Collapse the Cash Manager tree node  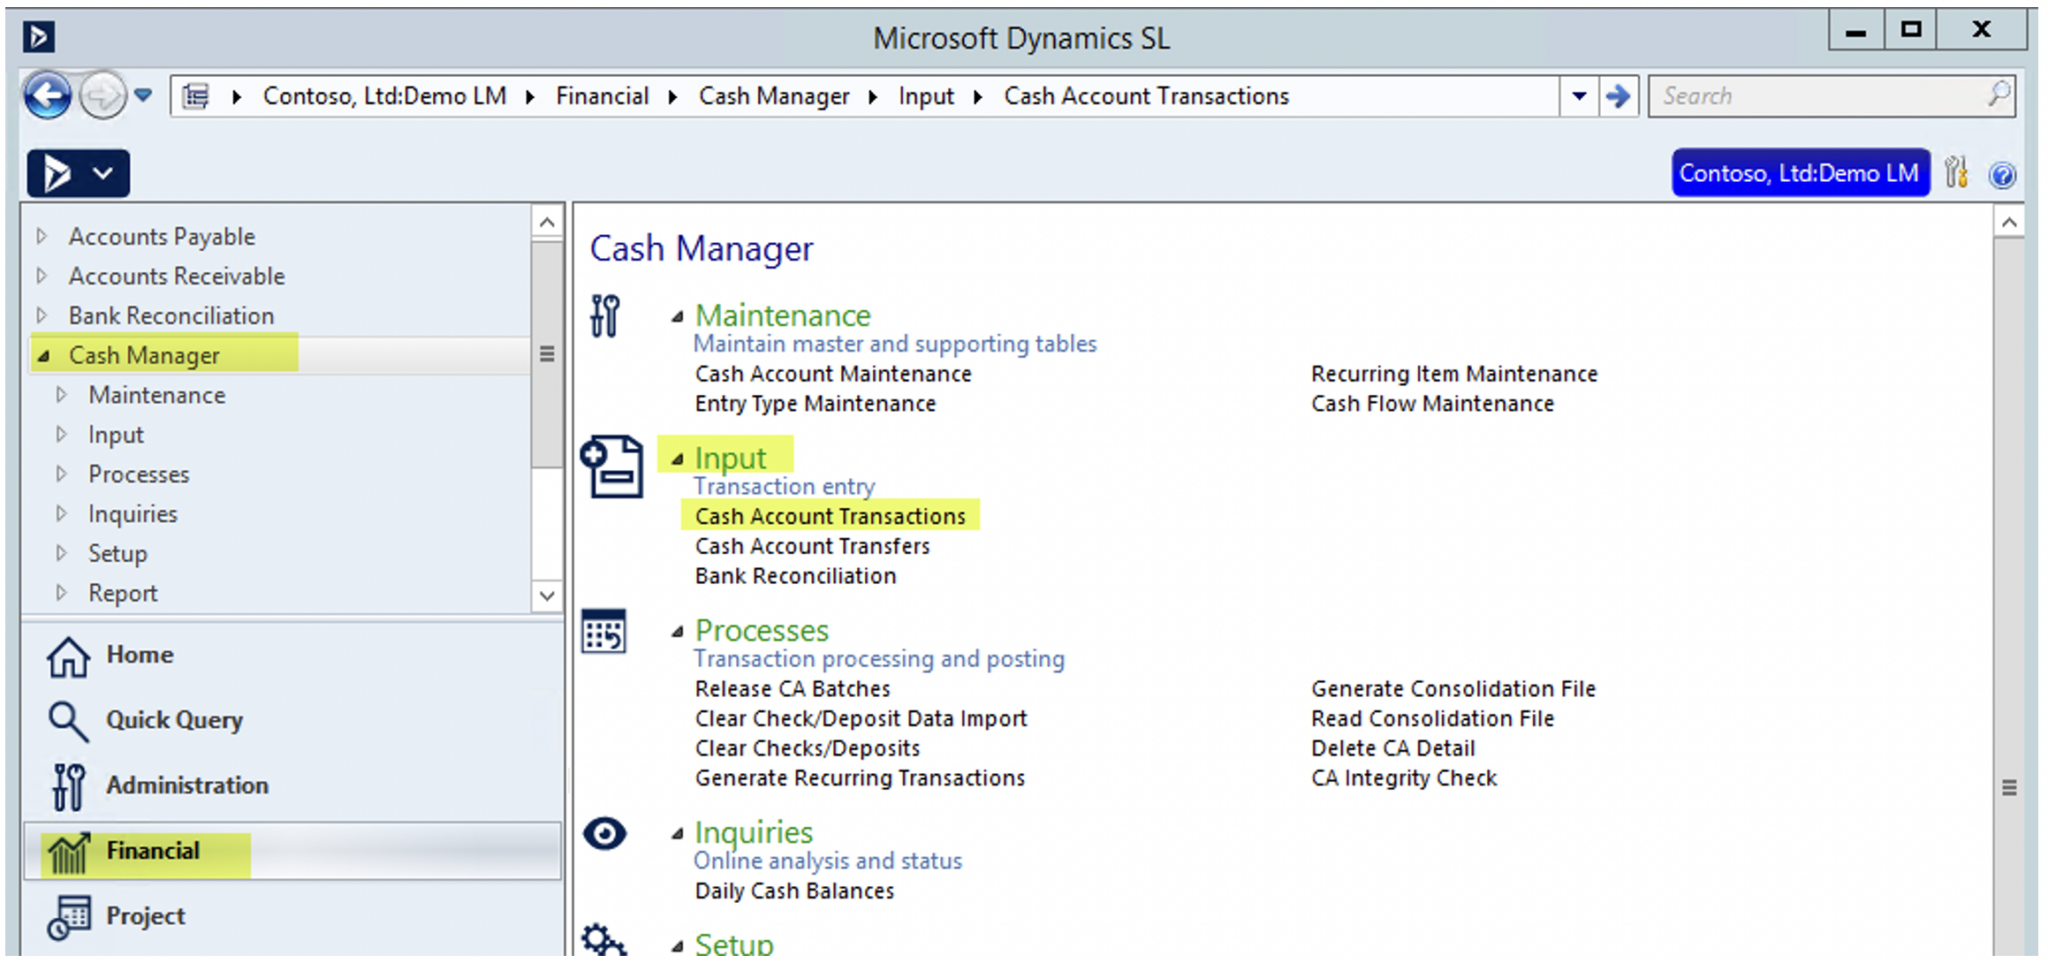pos(41,355)
